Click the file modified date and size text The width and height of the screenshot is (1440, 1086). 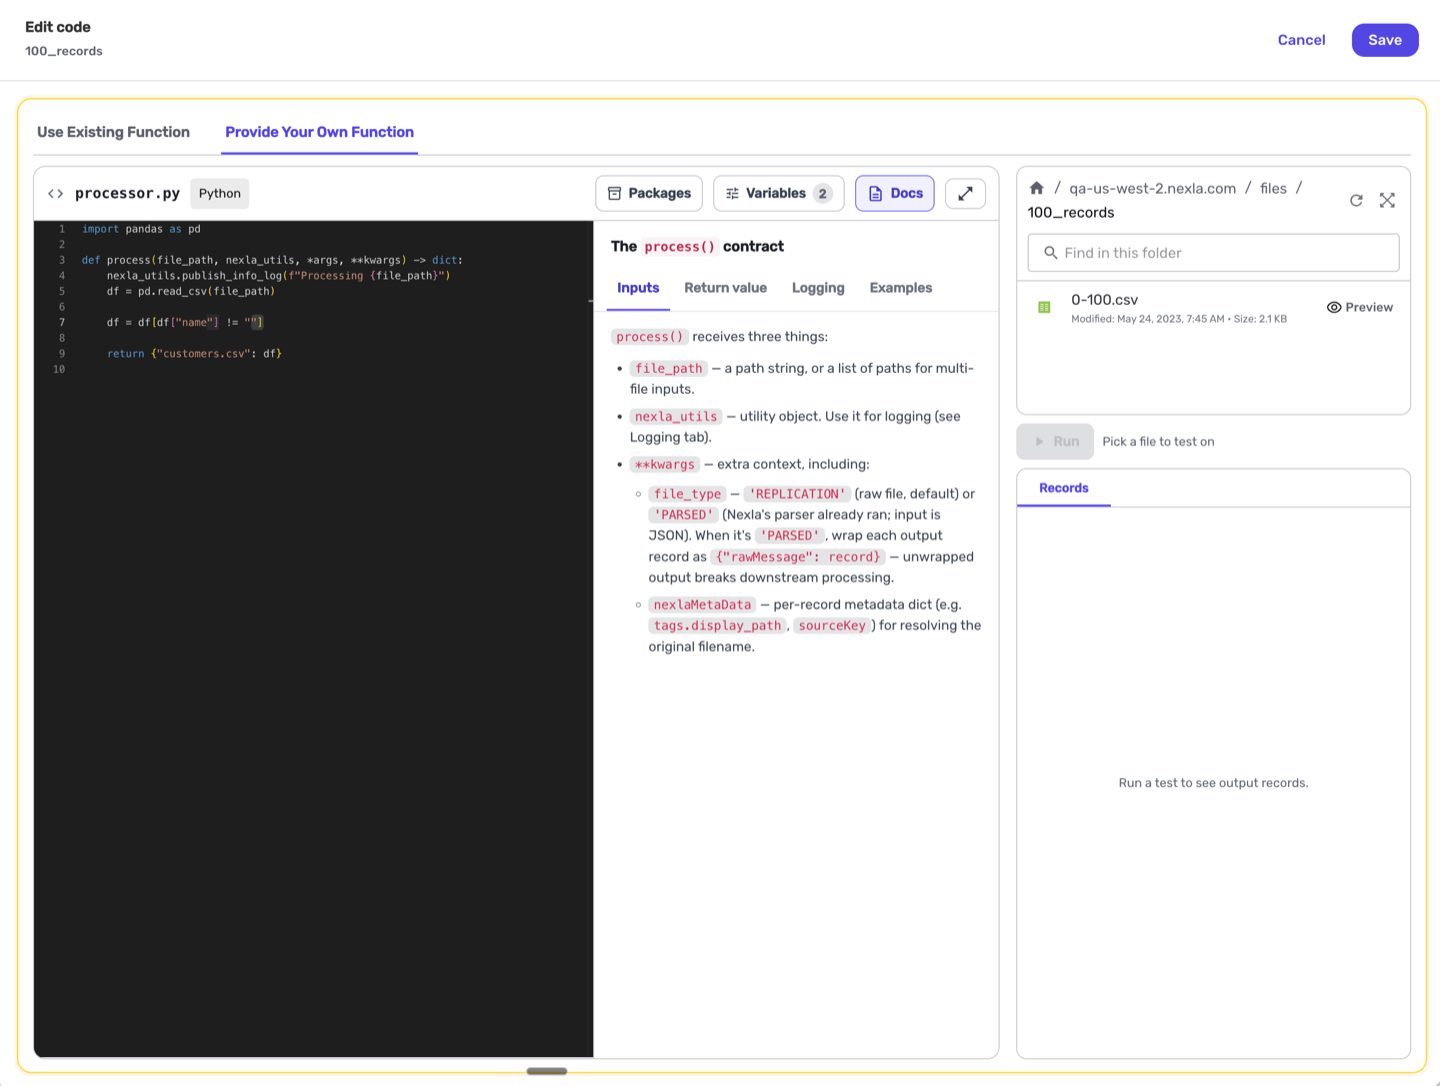tap(1179, 319)
